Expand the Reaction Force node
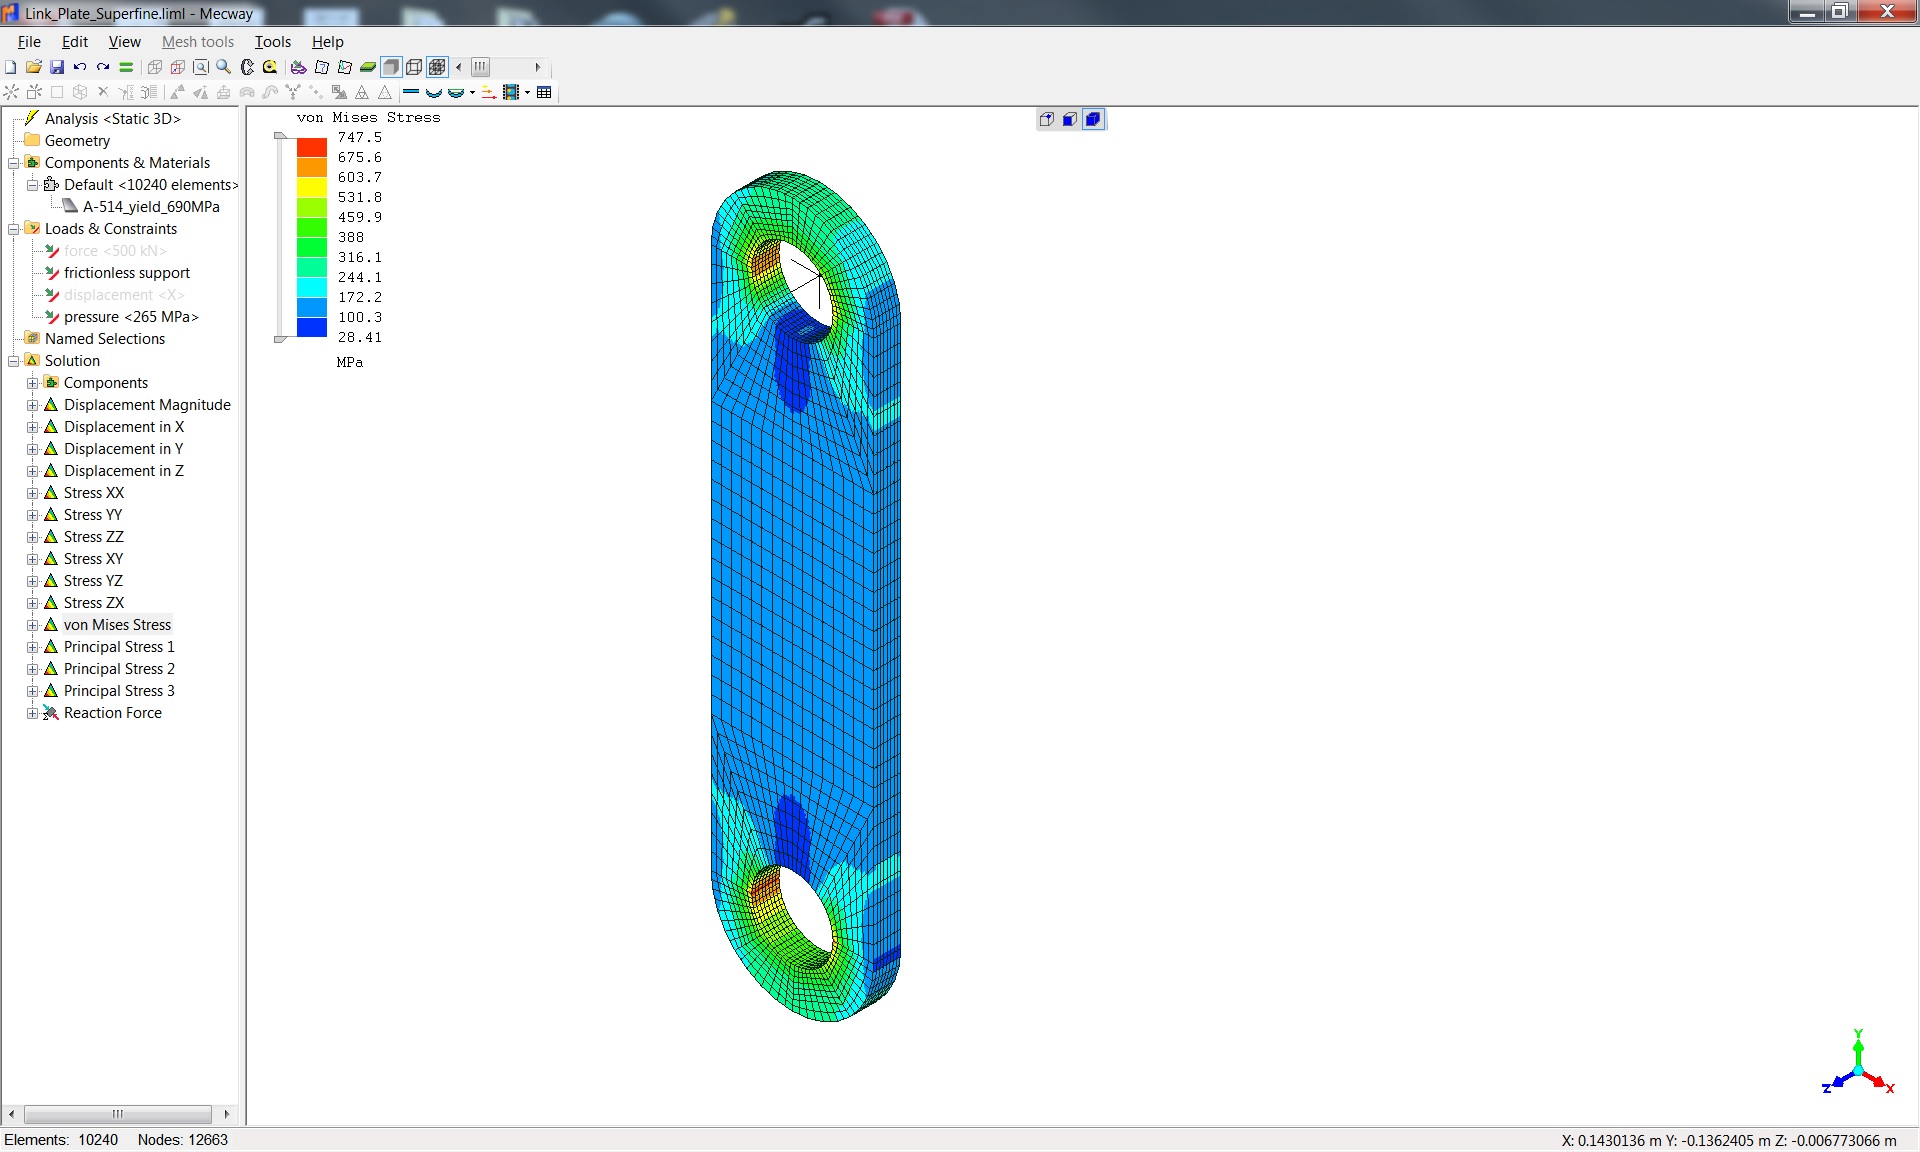This screenshot has height=1152, width=1920. 33,713
